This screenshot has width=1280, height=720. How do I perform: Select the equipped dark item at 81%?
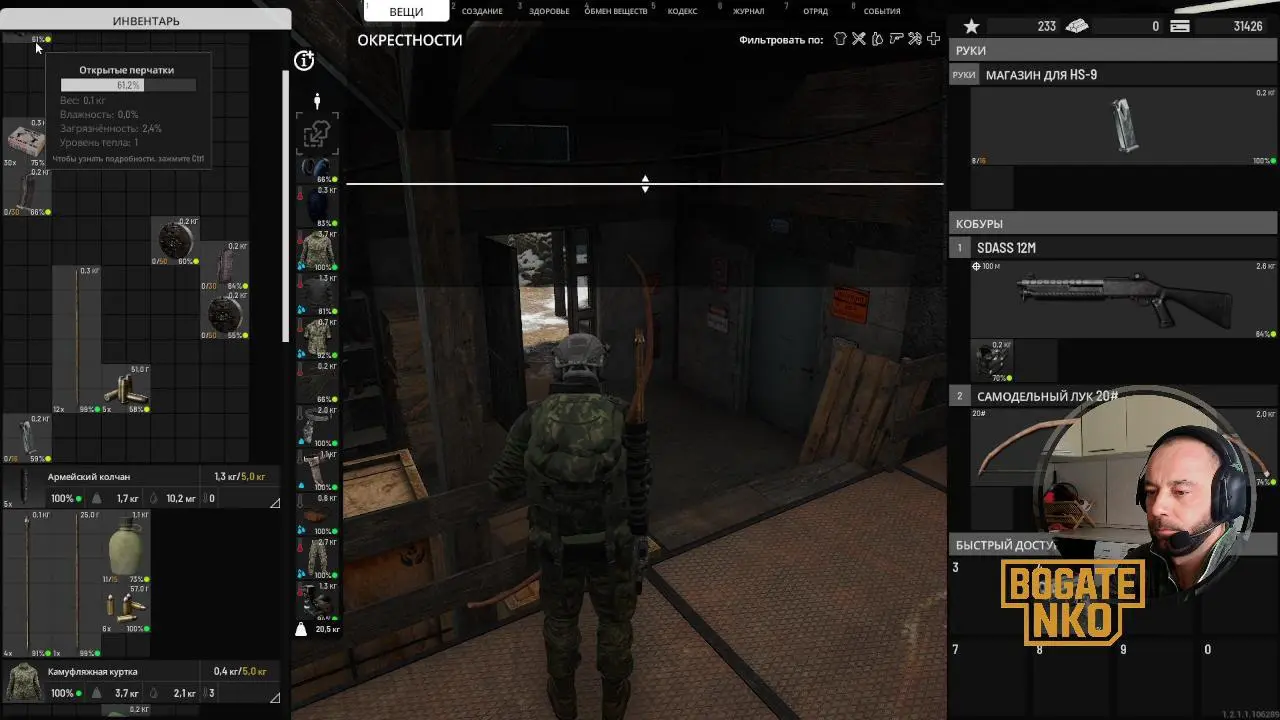coord(318,294)
